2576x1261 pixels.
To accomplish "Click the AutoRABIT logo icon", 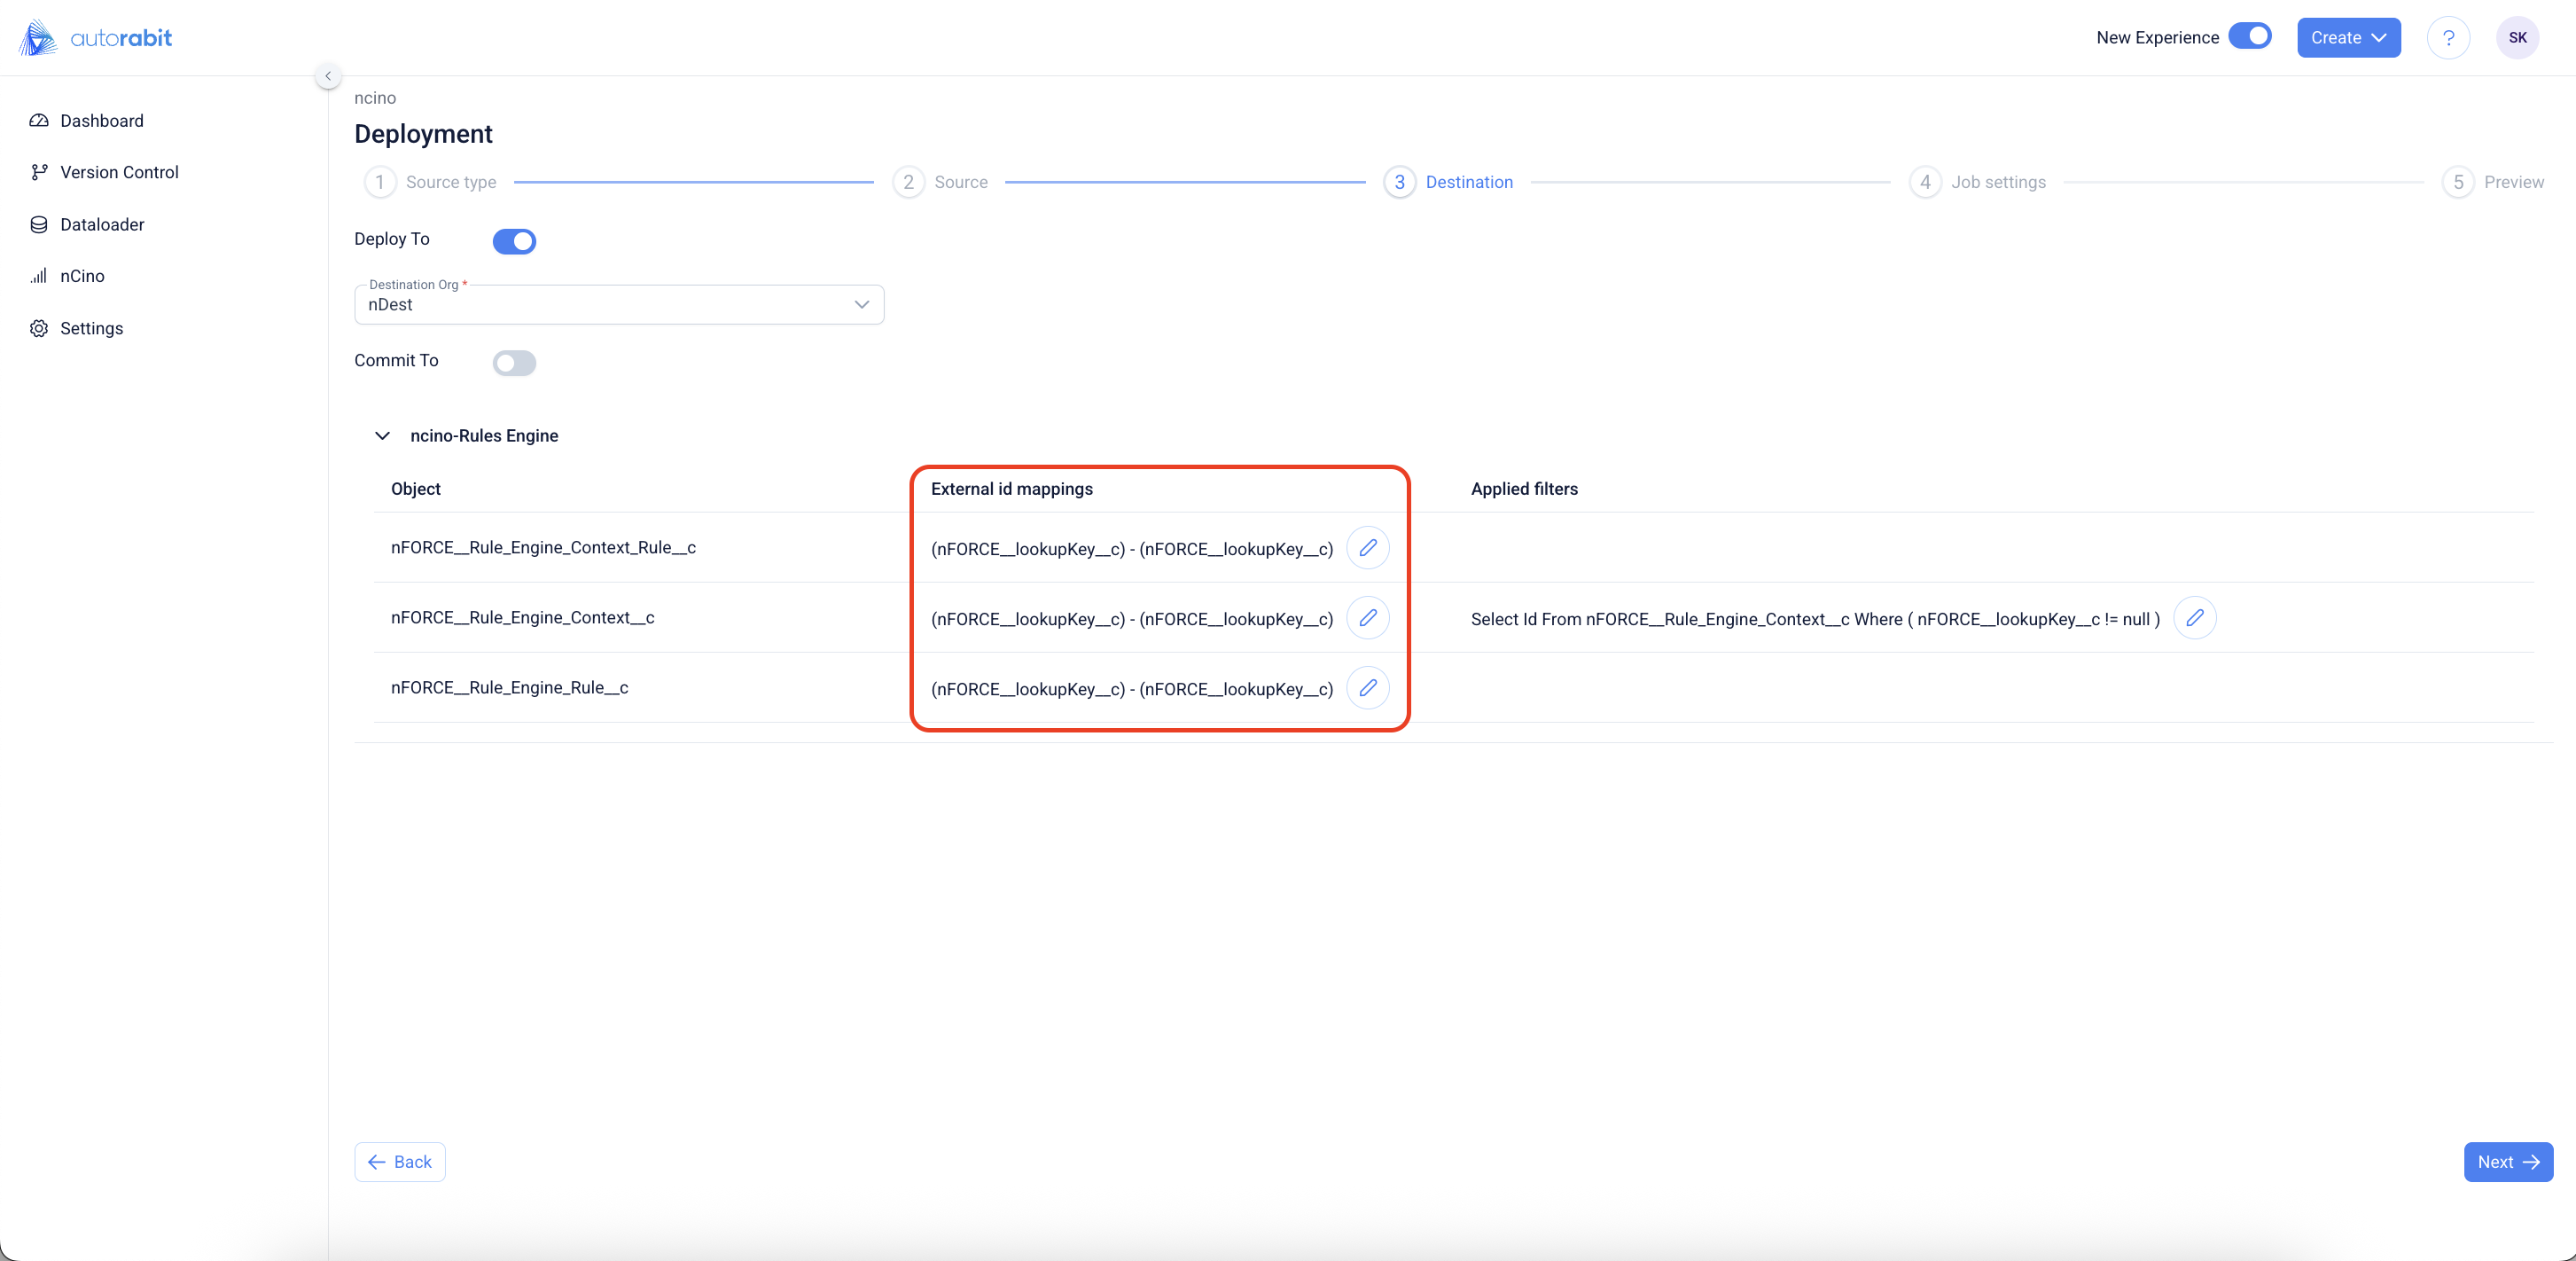I will click(x=38, y=38).
